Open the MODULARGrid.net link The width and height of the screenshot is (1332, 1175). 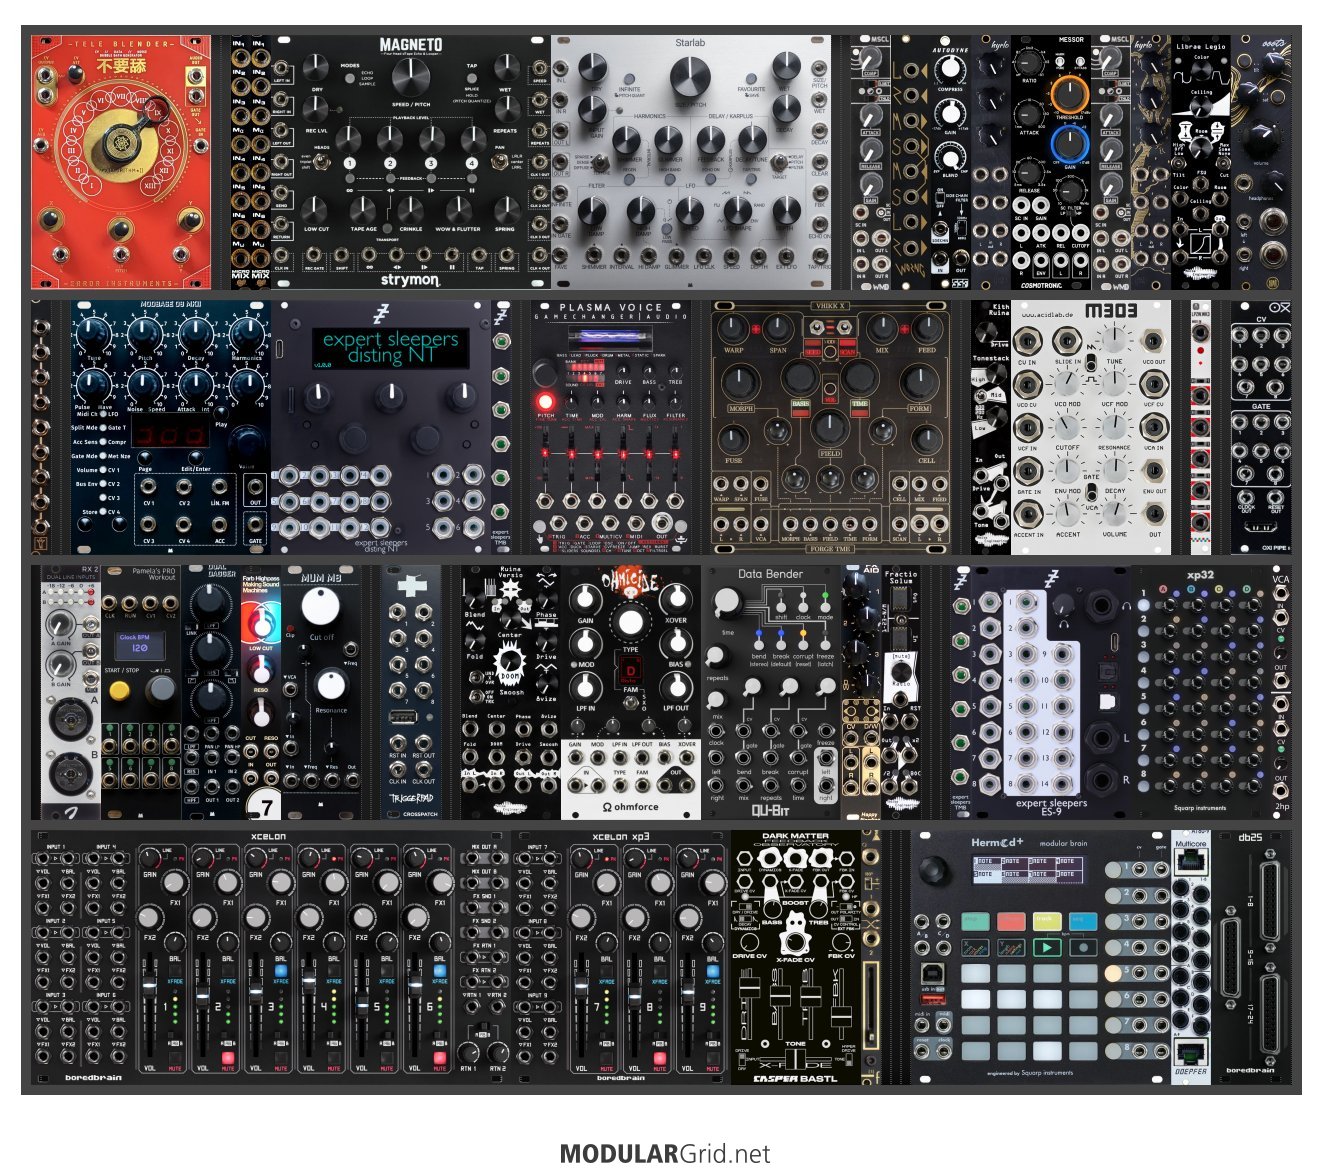click(665, 1154)
